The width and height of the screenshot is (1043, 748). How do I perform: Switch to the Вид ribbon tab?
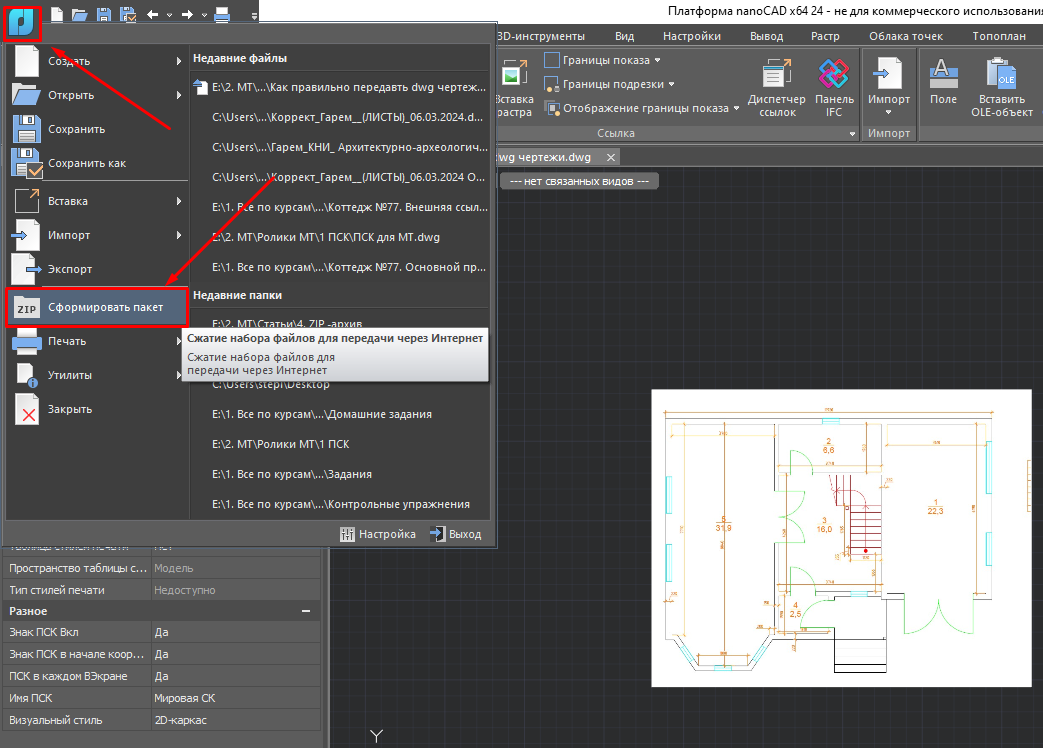point(624,36)
